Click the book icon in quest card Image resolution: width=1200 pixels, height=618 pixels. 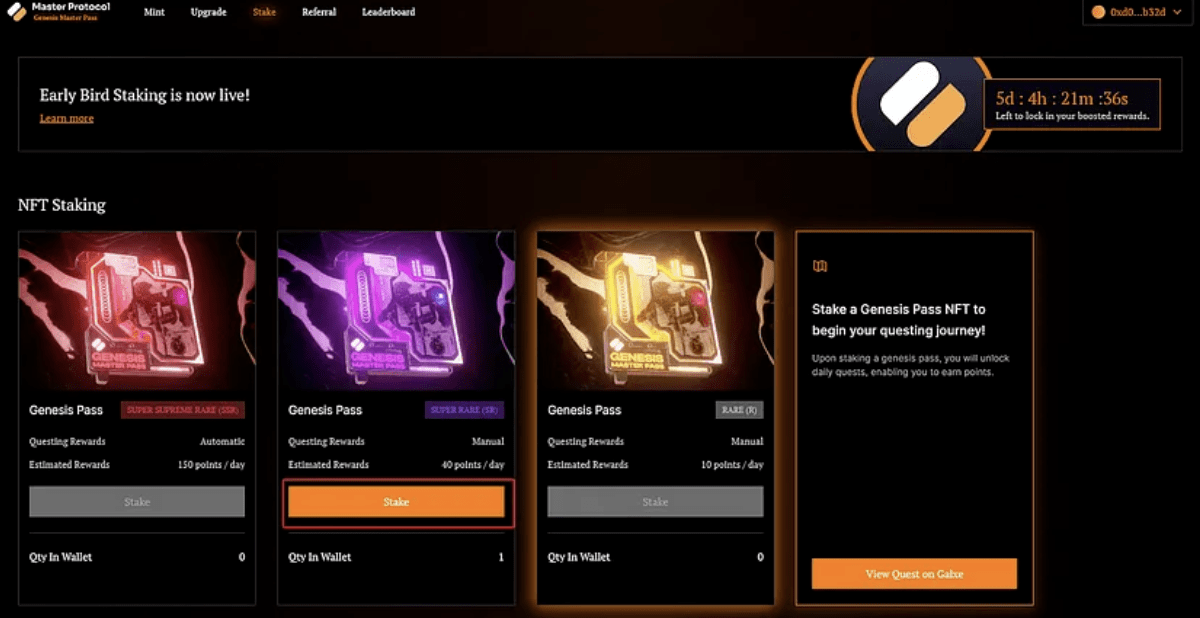820,266
